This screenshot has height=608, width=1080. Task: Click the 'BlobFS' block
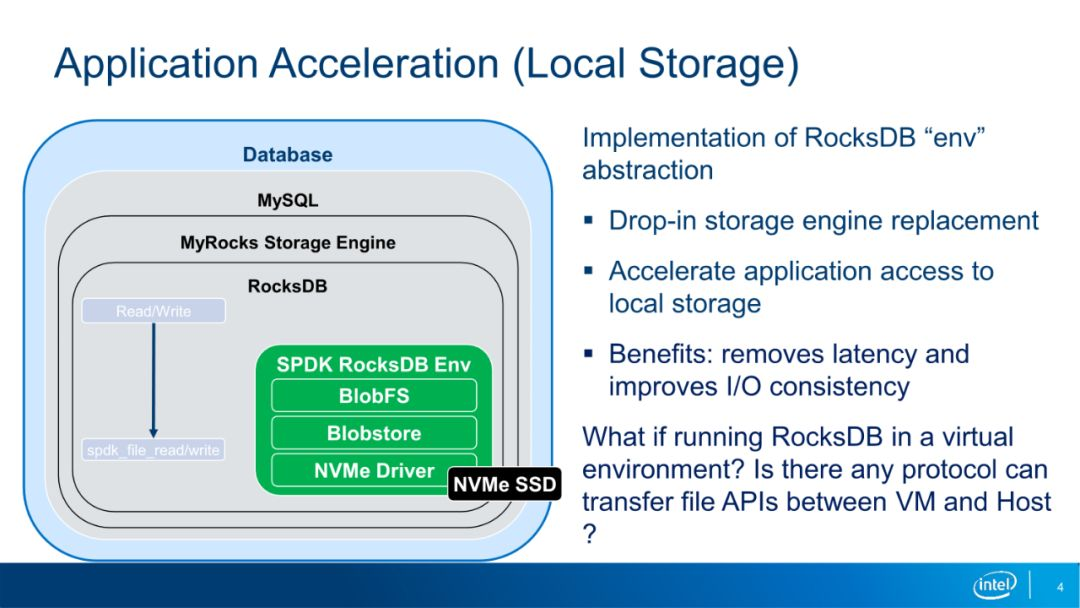pyautogui.click(x=374, y=396)
